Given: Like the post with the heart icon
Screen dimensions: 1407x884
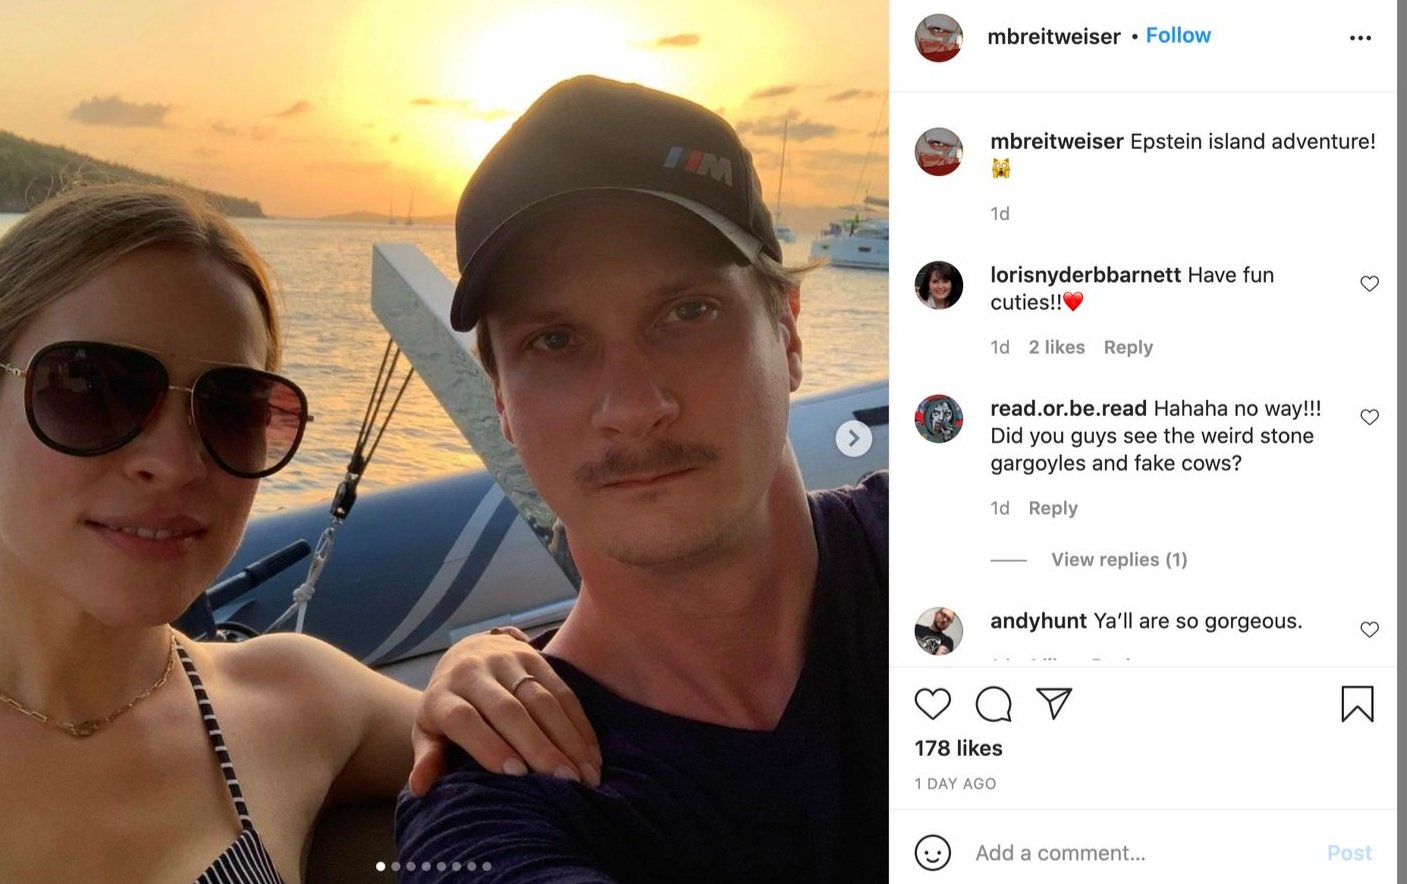Looking at the screenshot, I should [932, 704].
